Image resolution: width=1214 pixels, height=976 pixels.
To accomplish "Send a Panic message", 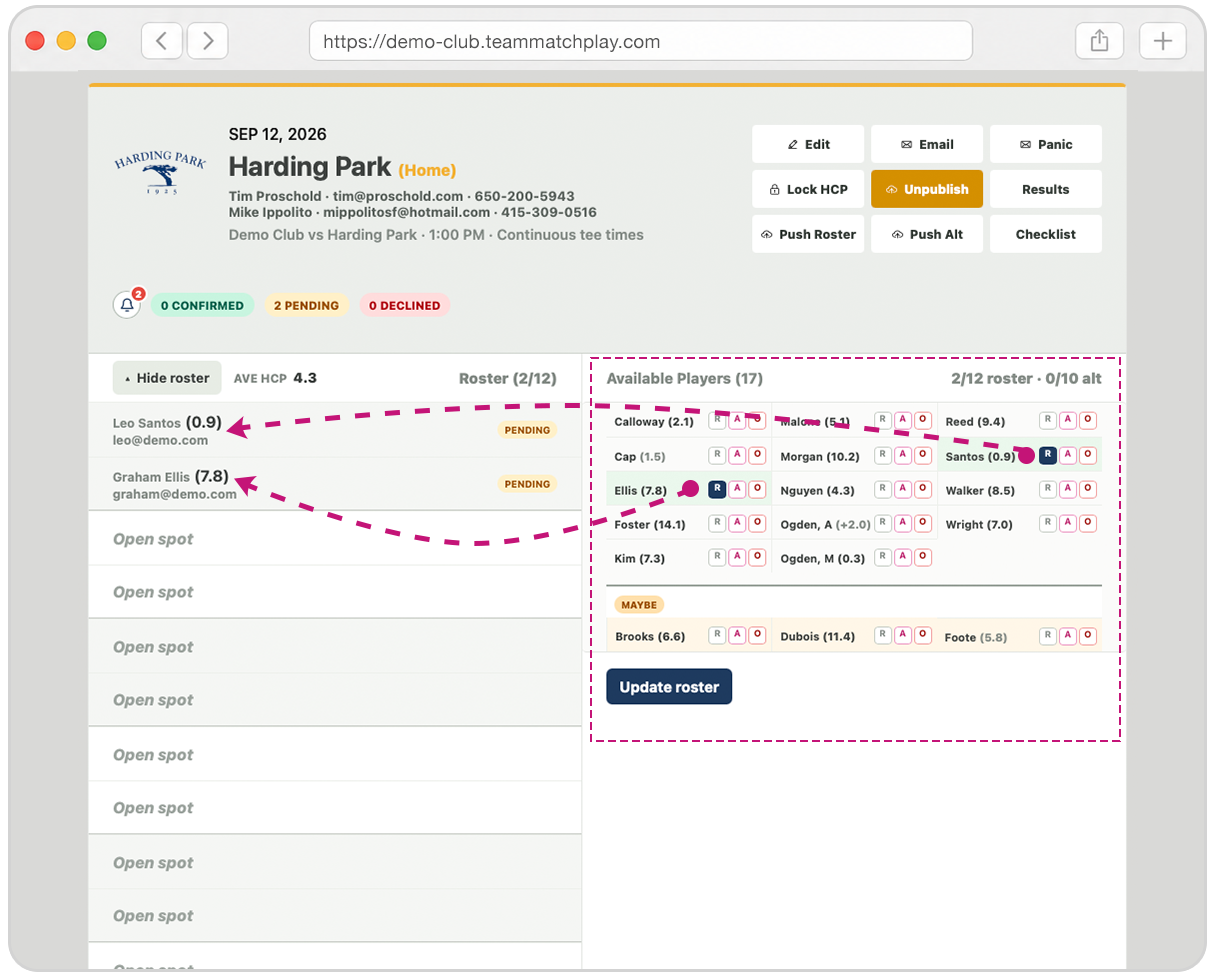I will 1046,144.
